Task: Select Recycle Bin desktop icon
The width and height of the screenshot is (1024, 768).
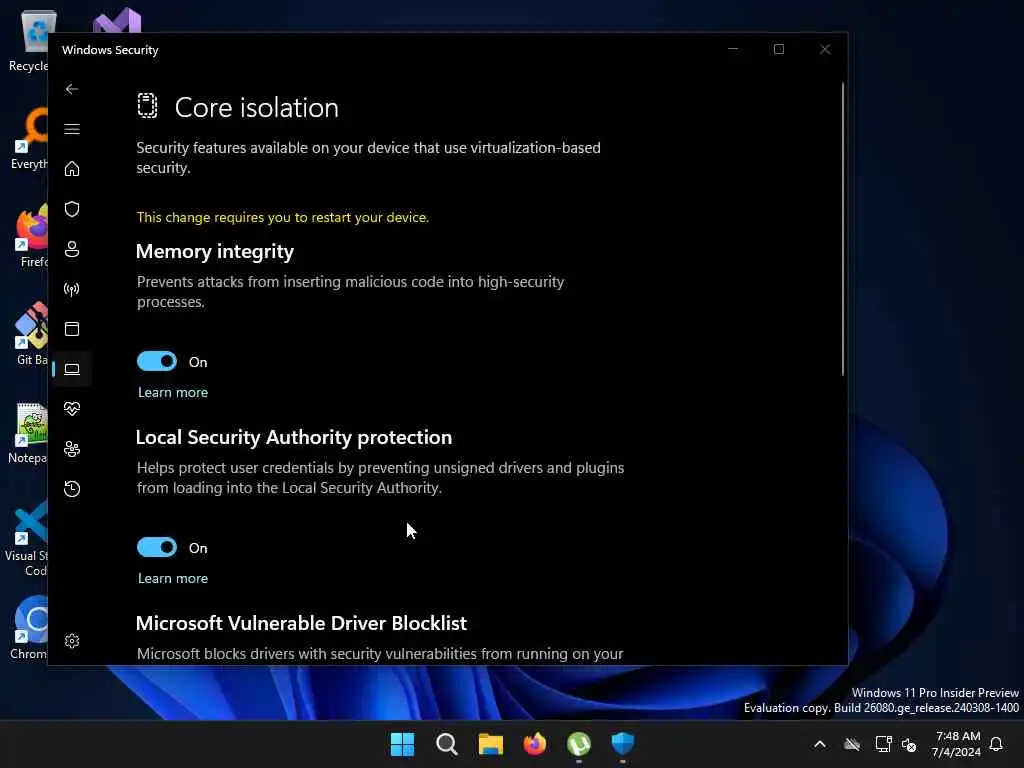Action: [29, 40]
